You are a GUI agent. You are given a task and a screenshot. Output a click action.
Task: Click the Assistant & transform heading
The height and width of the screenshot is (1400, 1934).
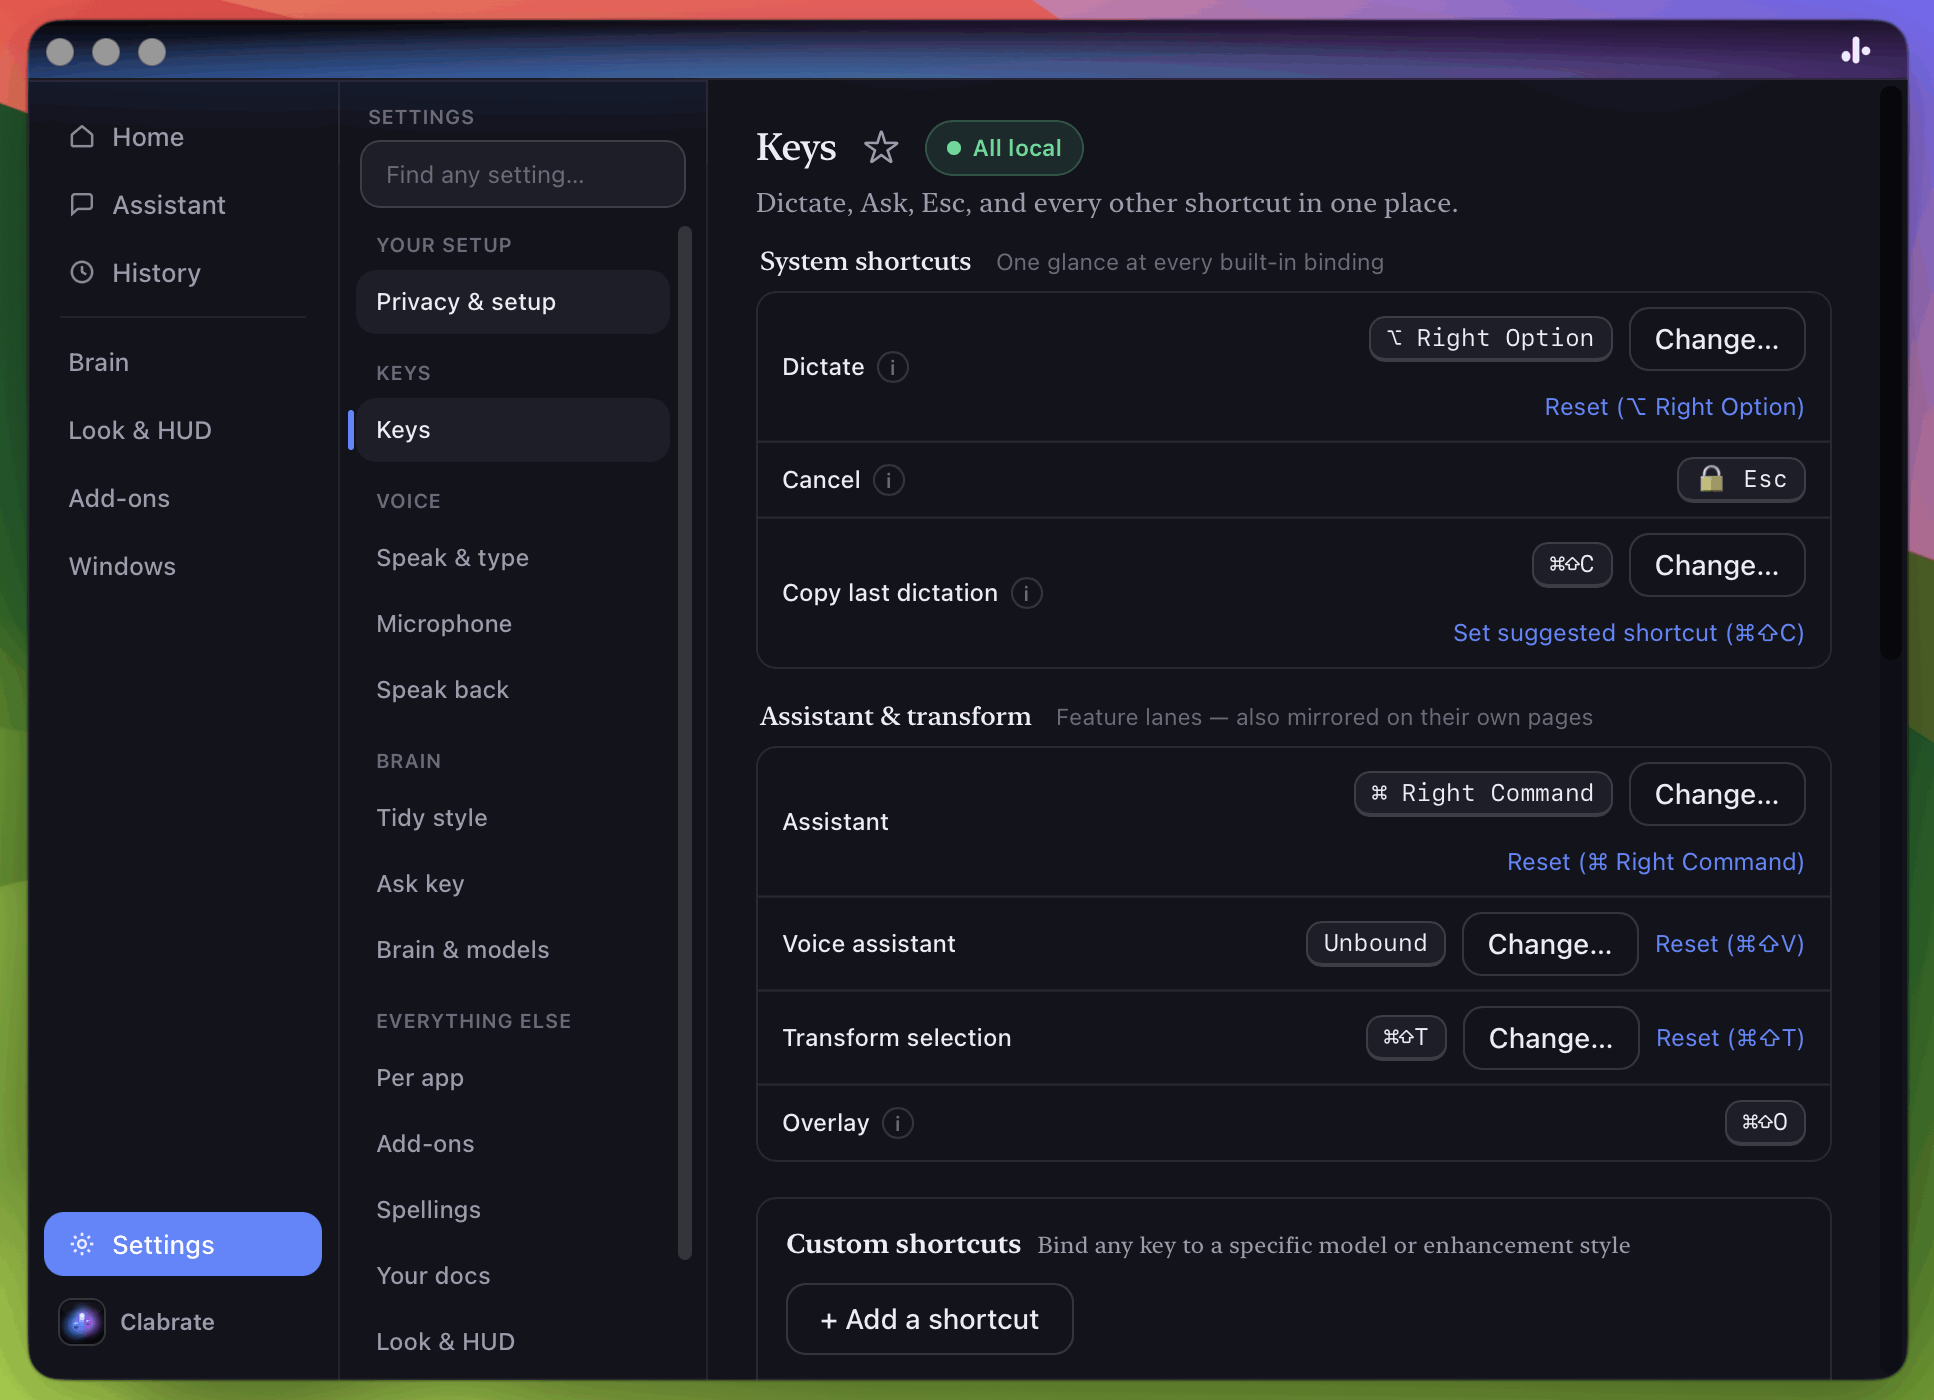pos(895,716)
